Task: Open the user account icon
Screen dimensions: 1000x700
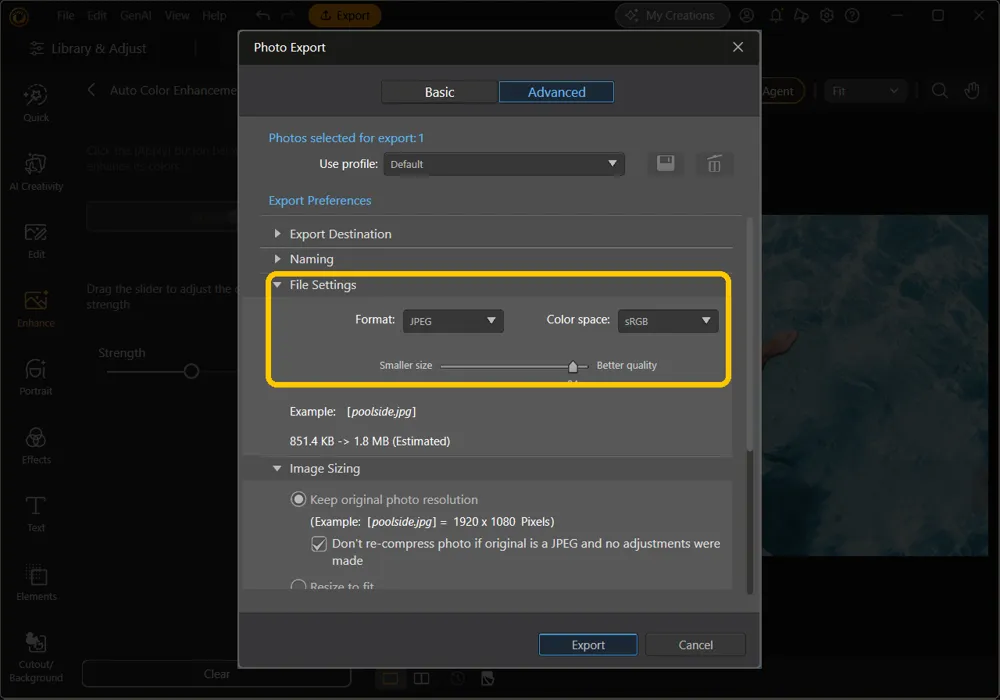Action: 747,15
